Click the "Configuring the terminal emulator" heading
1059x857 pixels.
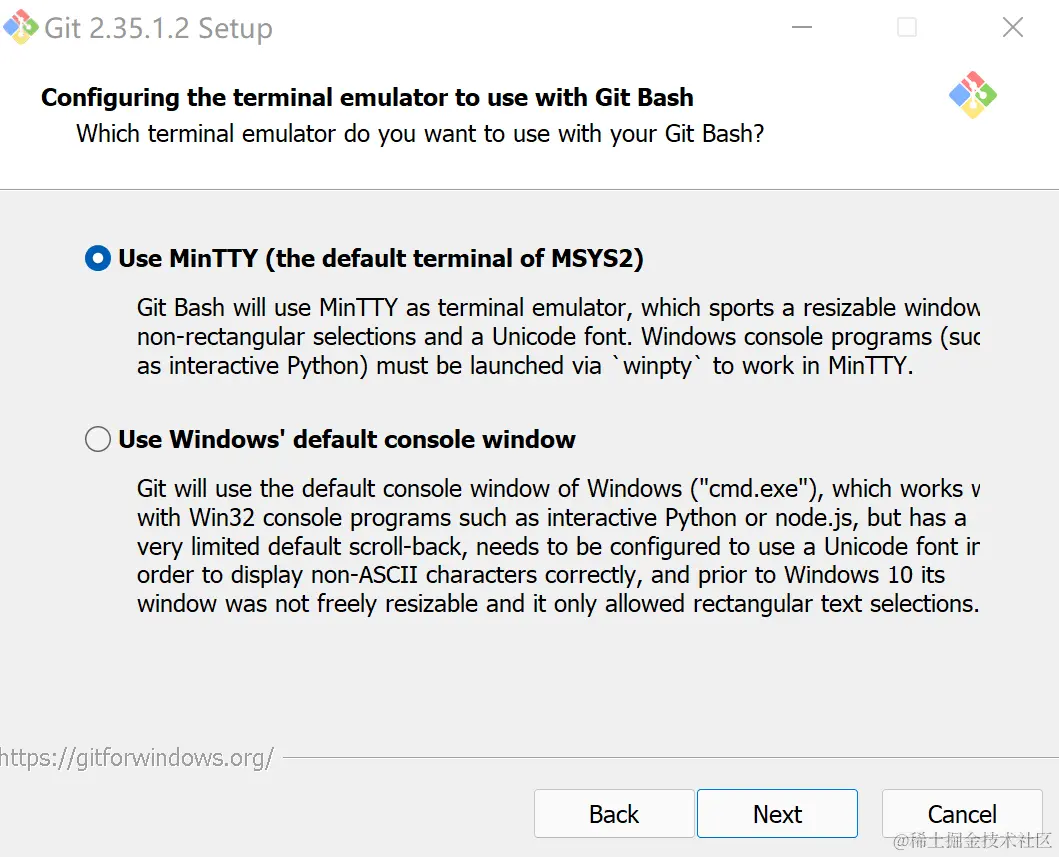(367, 98)
